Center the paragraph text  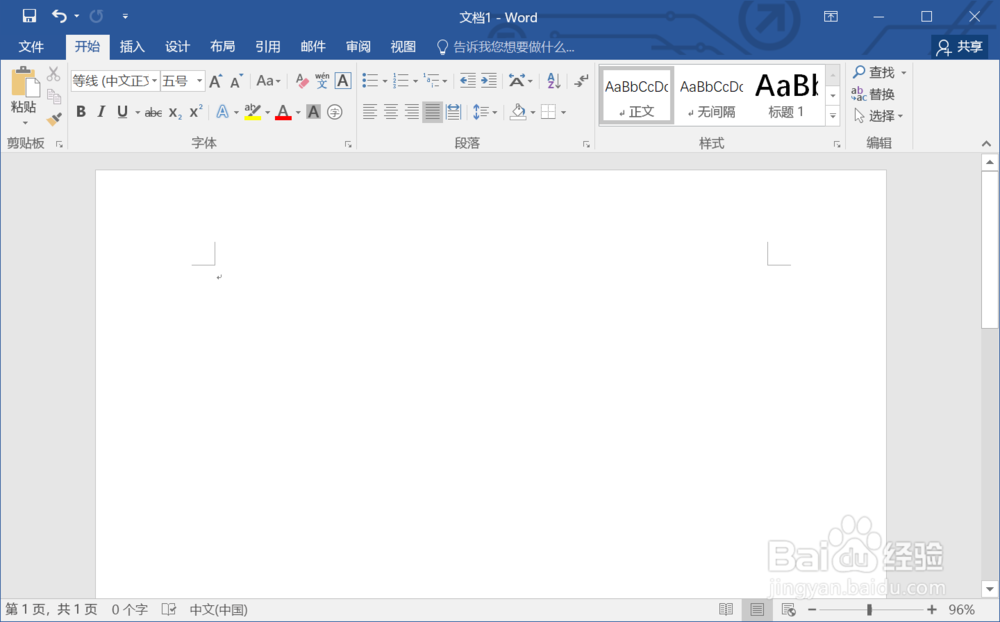(391, 112)
